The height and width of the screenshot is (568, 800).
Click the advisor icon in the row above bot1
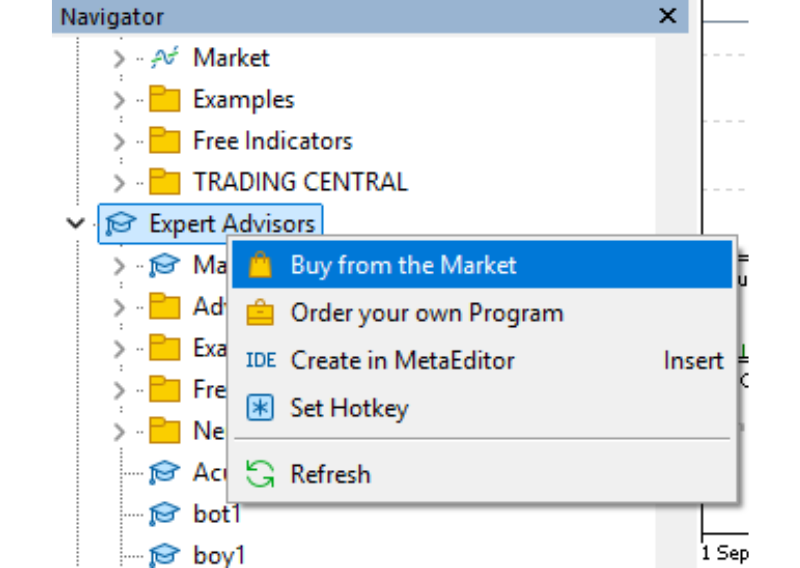click(164, 473)
